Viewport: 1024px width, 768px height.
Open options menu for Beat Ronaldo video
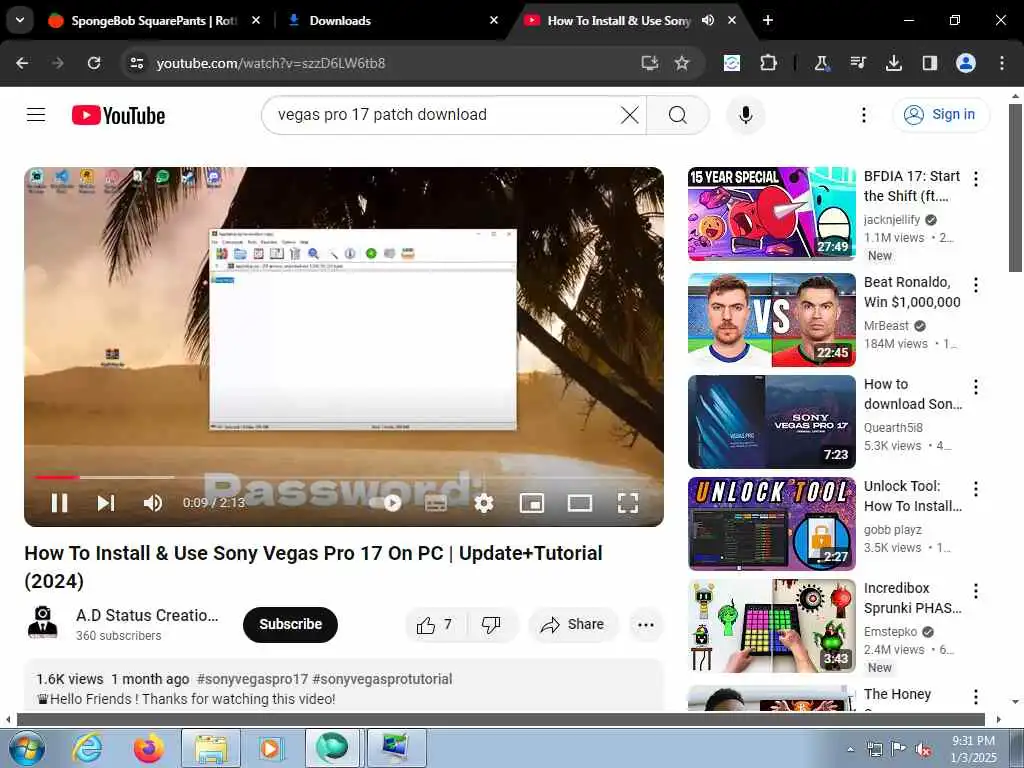(976, 285)
